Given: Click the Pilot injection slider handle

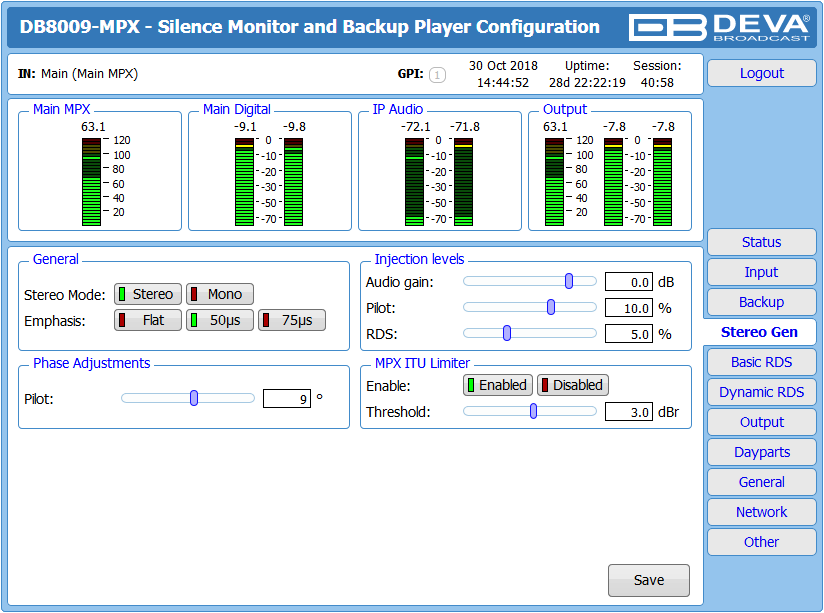Looking at the screenshot, I should (x=551, y=307).
